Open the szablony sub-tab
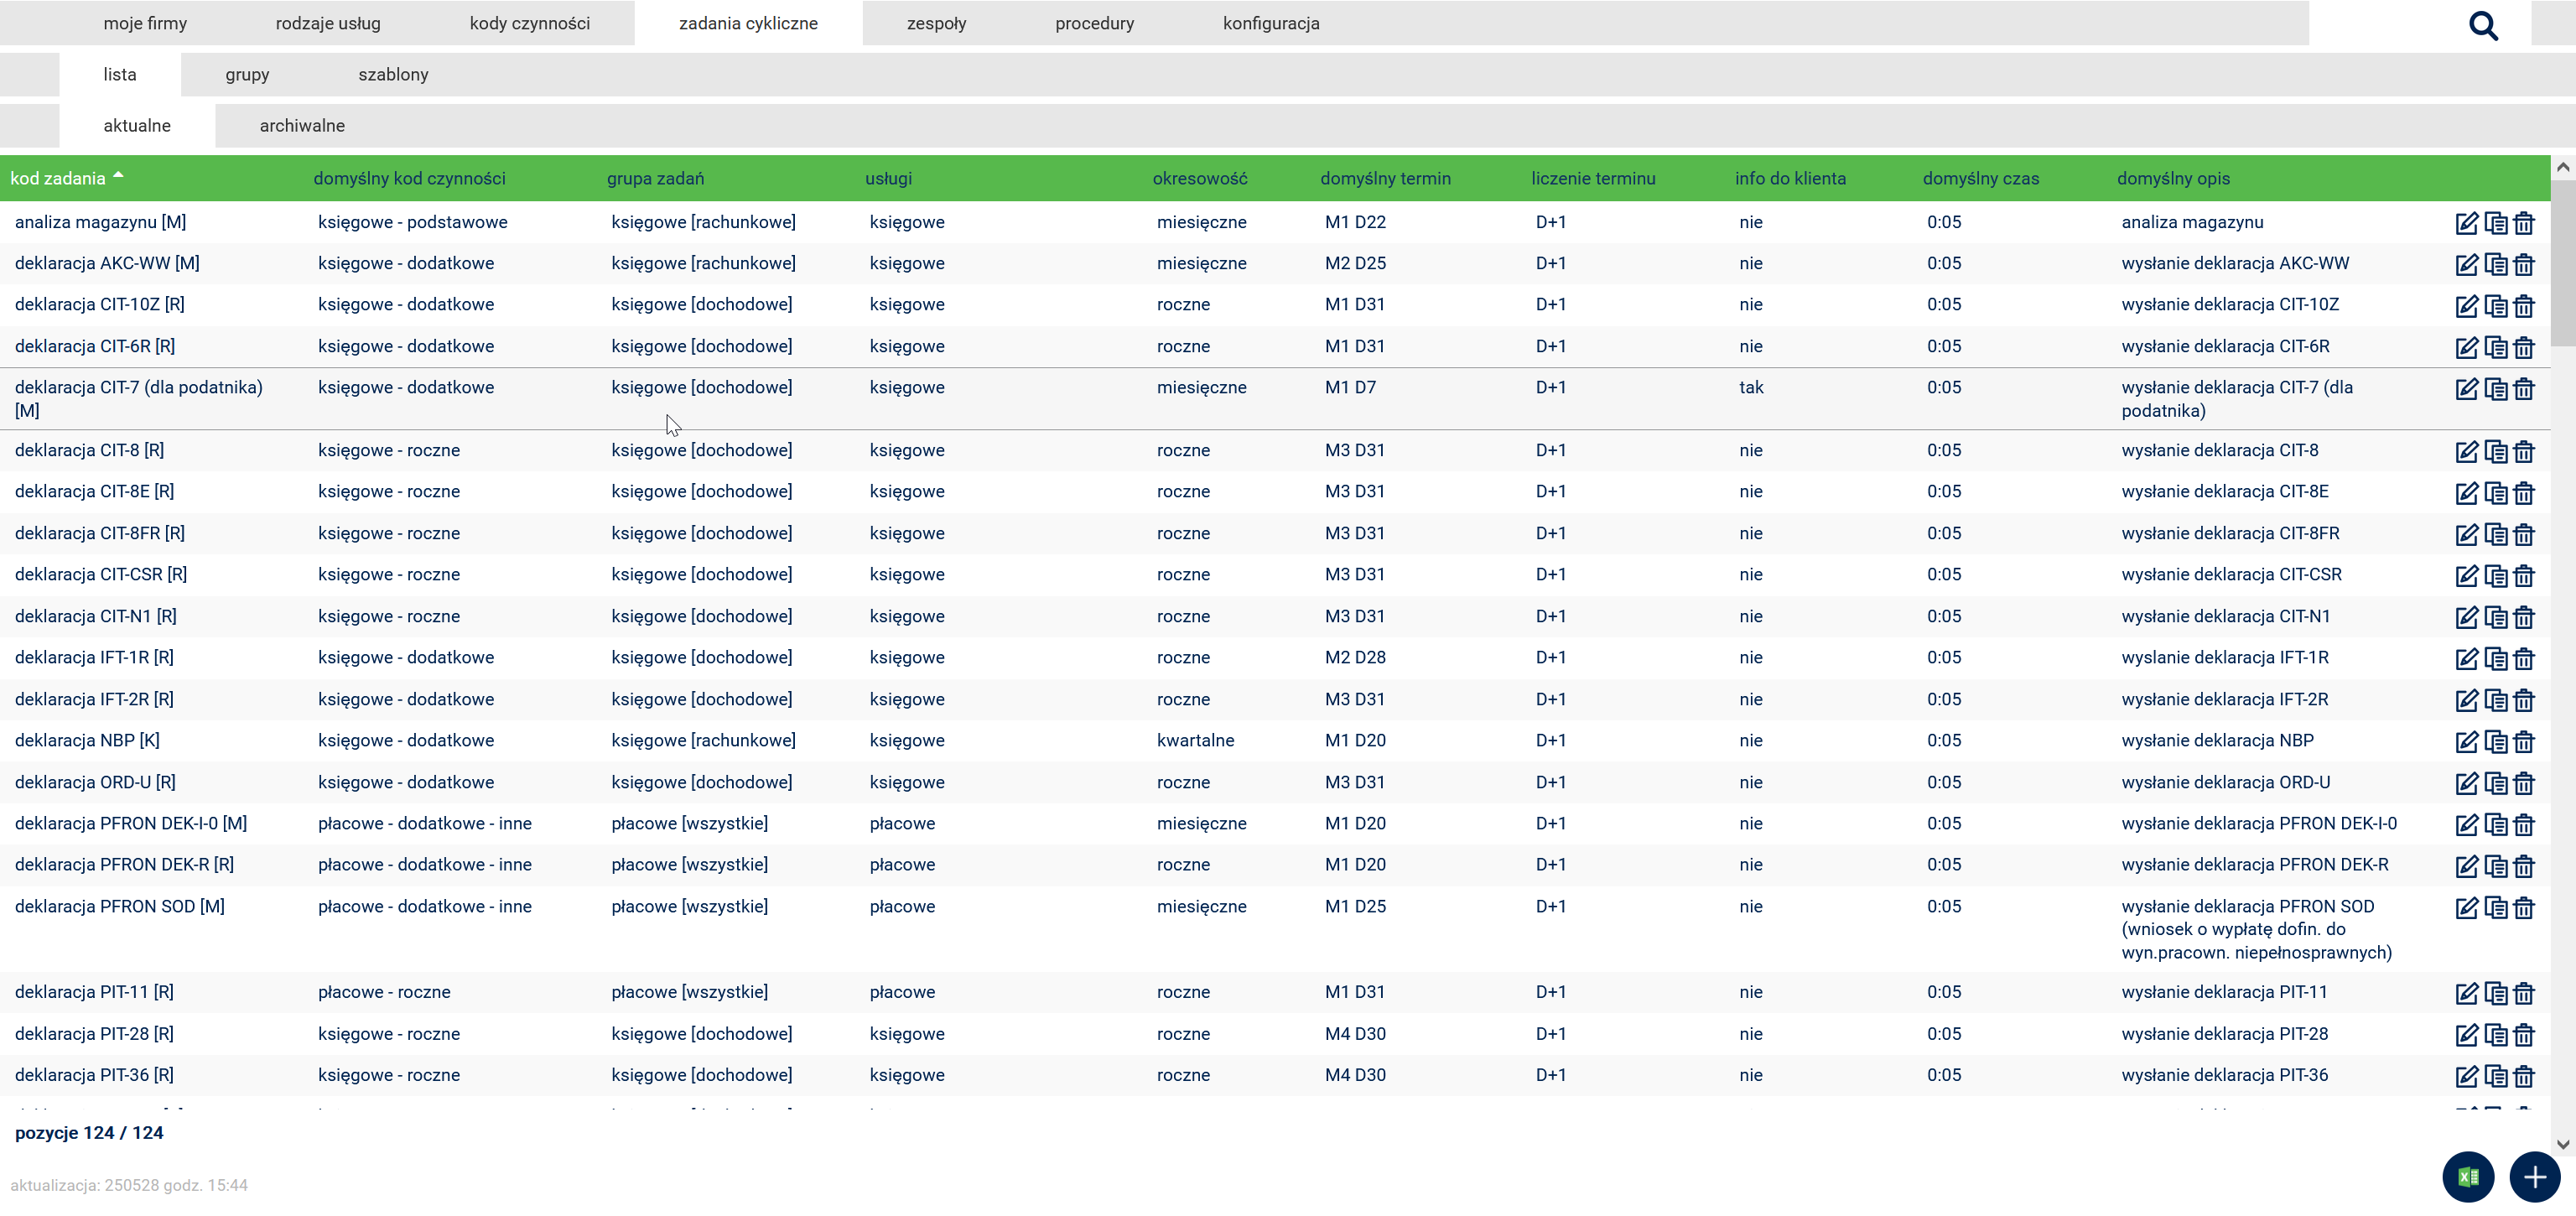This screenshot has width=2576, height=1216. click(x=393, y=74)
